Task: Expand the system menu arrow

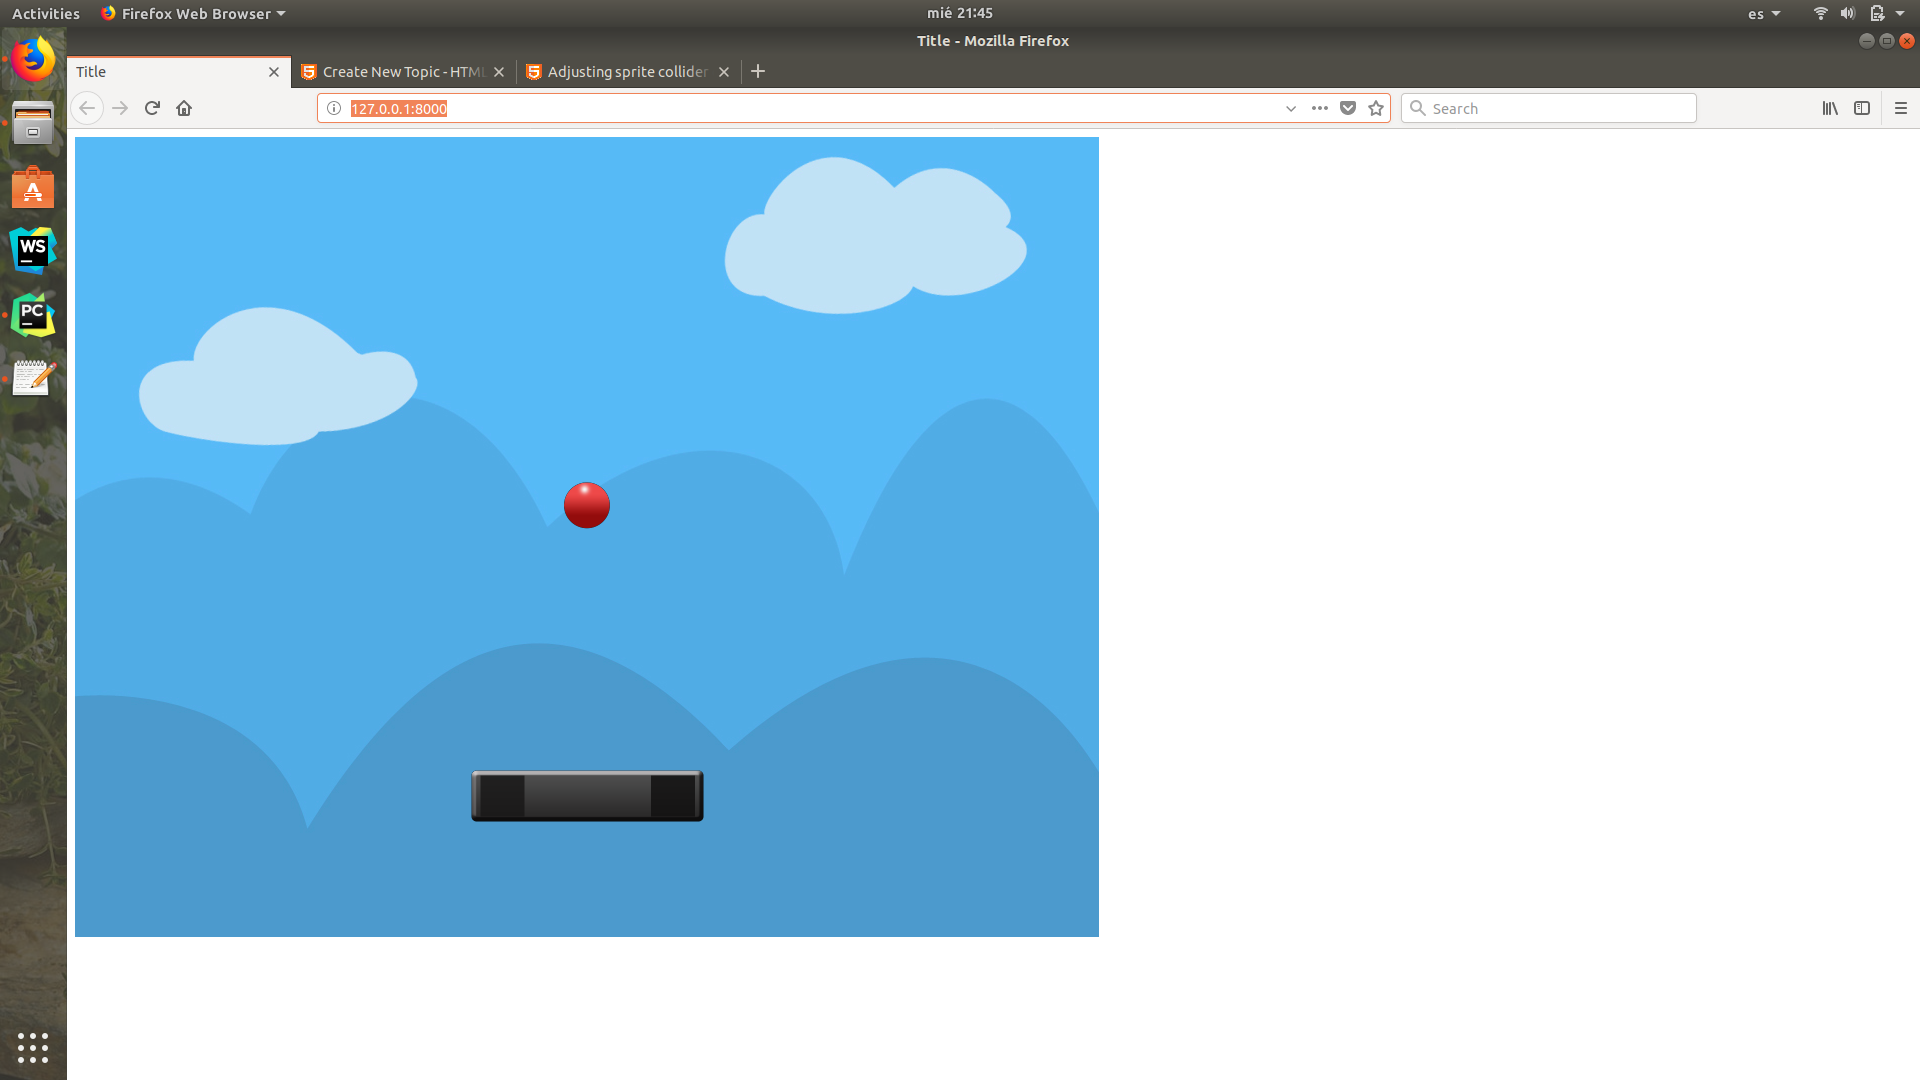Action: [1900, 13]
